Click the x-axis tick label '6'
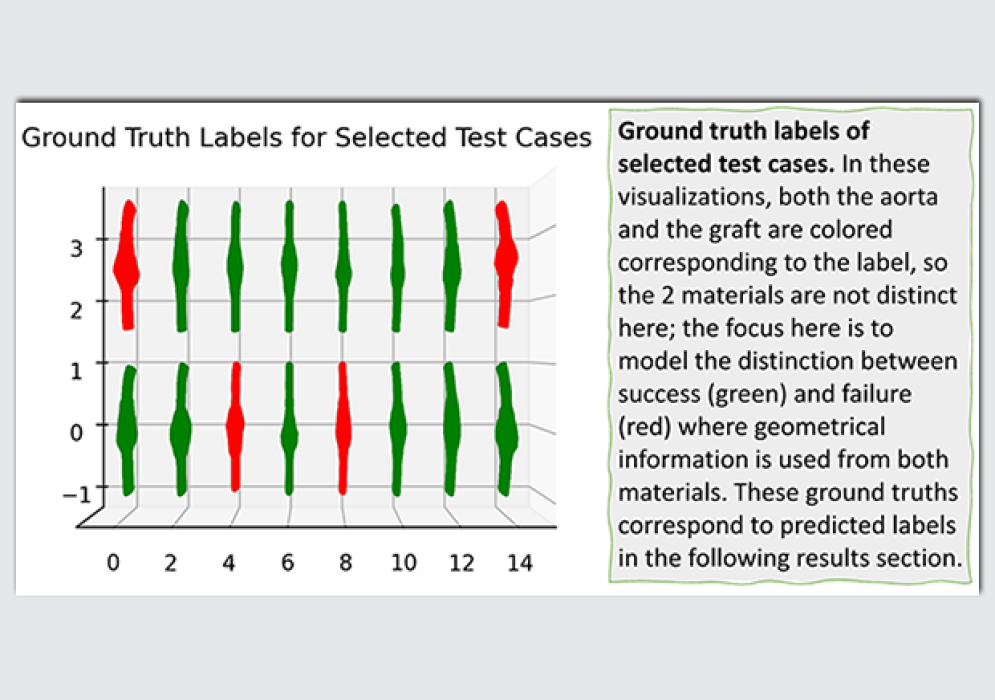The width and height of the screenshot is (995, 700). coord(288,563)
